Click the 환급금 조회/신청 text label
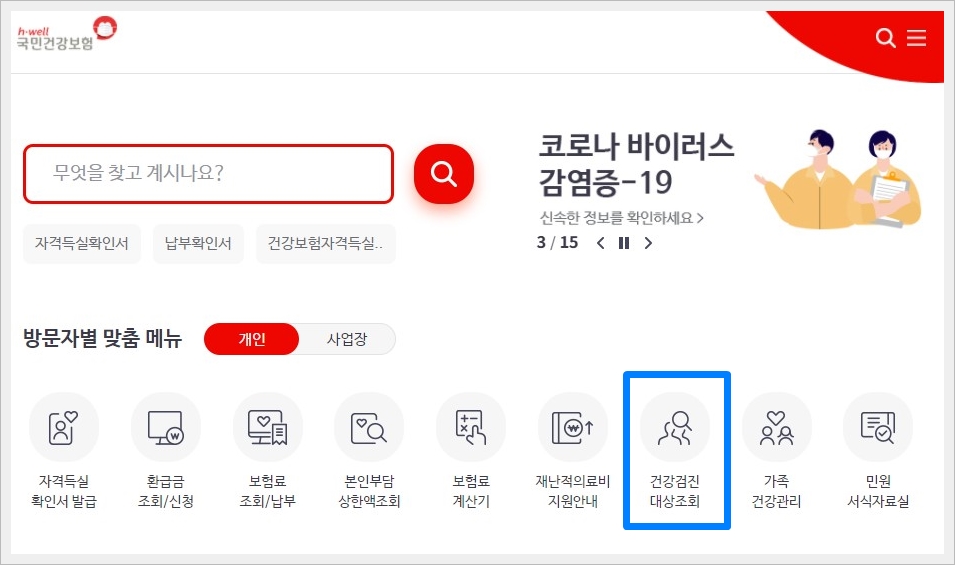This screenshot has width=955, height=565. pos(166,491)
